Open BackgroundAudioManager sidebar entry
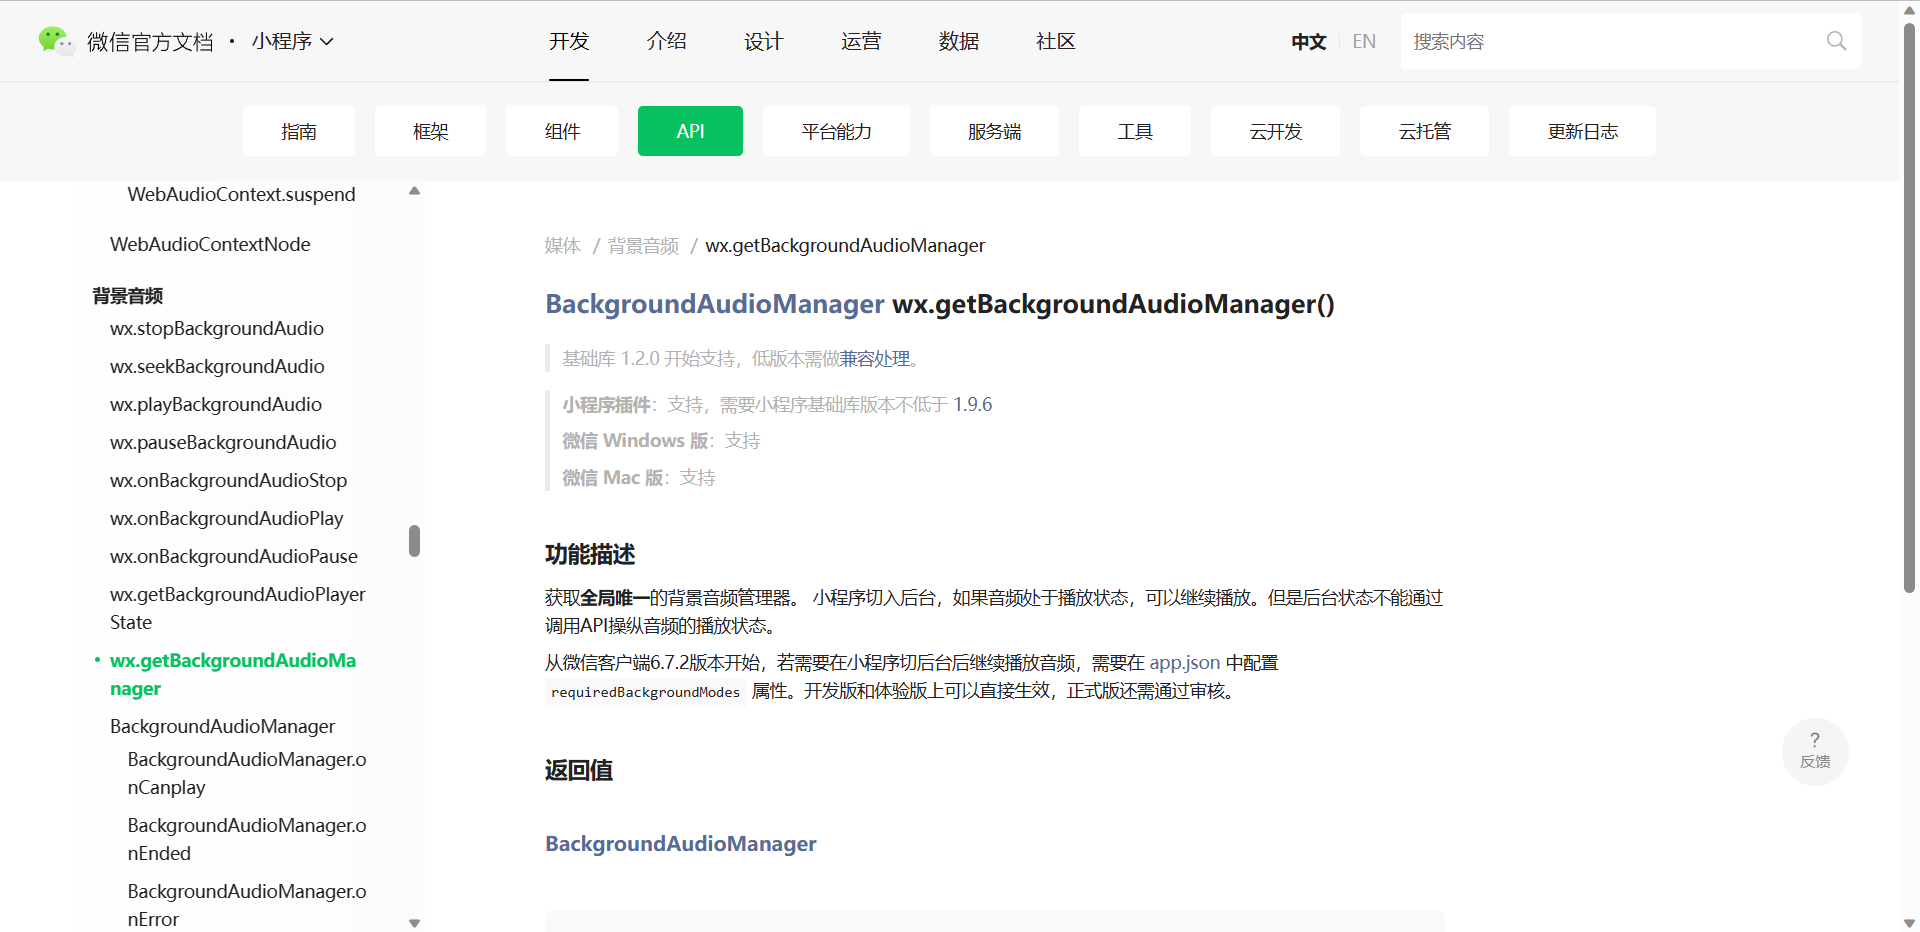This screenshot has height=932, width=1920. [222, 726]
